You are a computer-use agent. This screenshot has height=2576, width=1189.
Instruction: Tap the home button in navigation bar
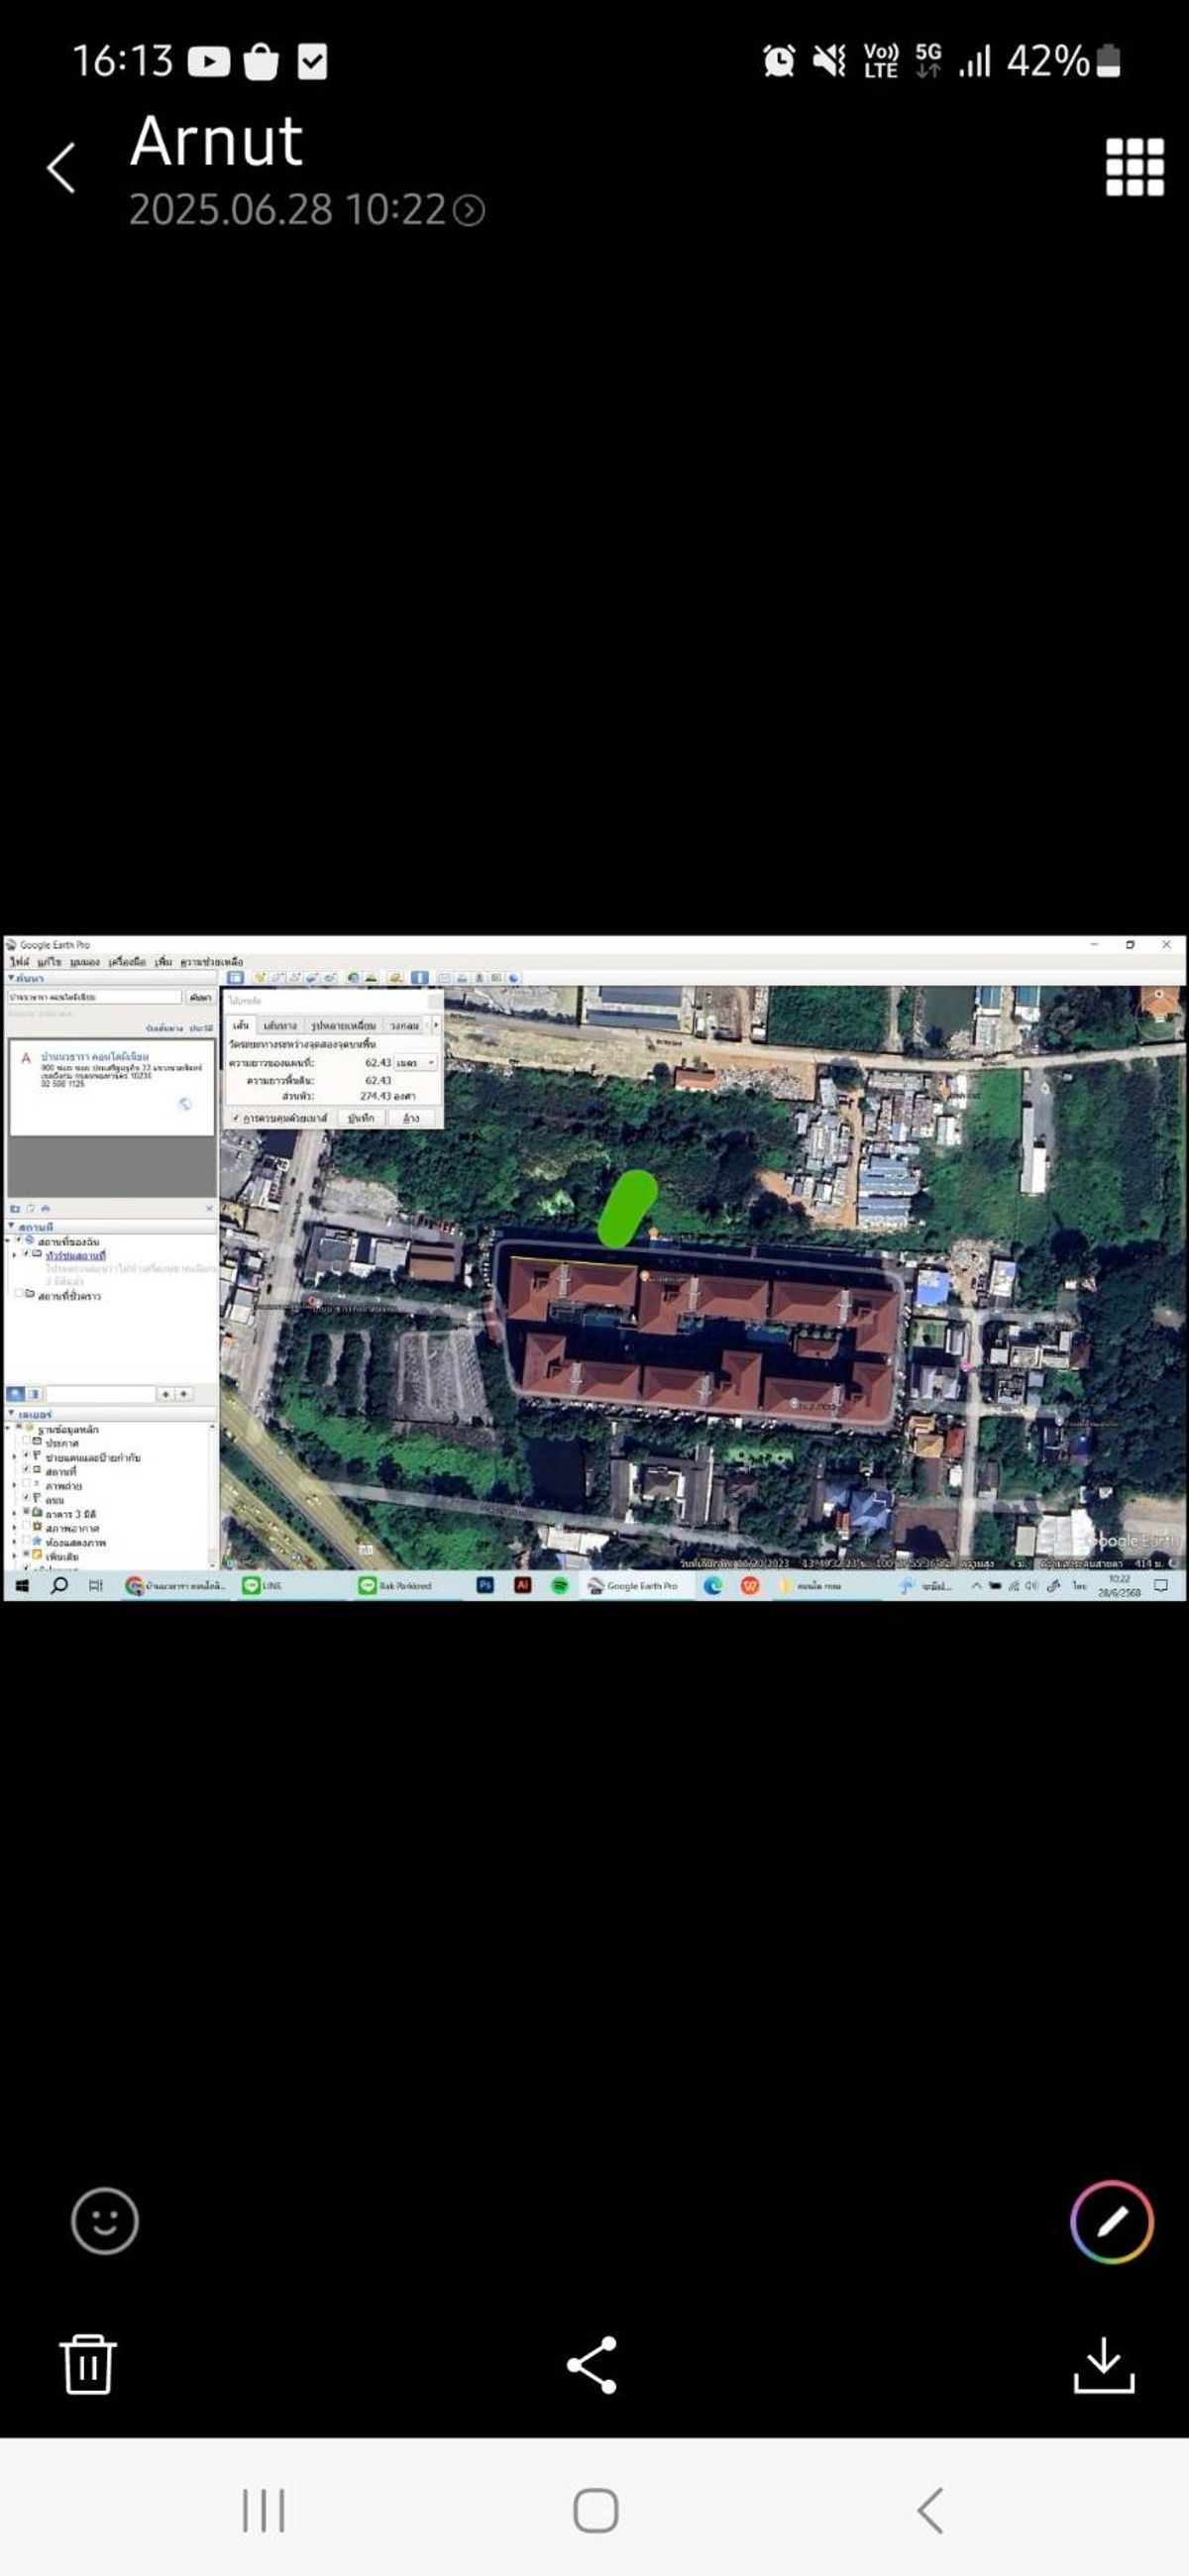pyautogui.click(x=596, y=2510)
